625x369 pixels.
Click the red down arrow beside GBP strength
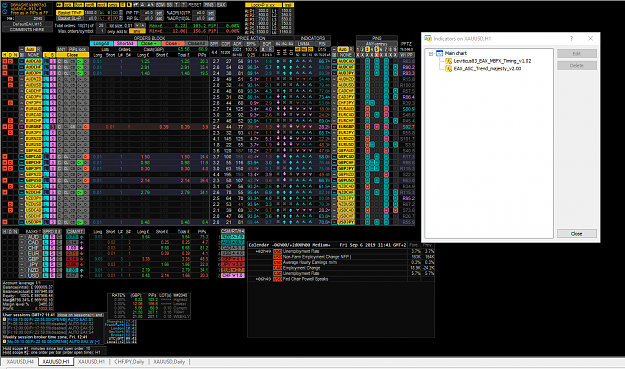point(82,259)
